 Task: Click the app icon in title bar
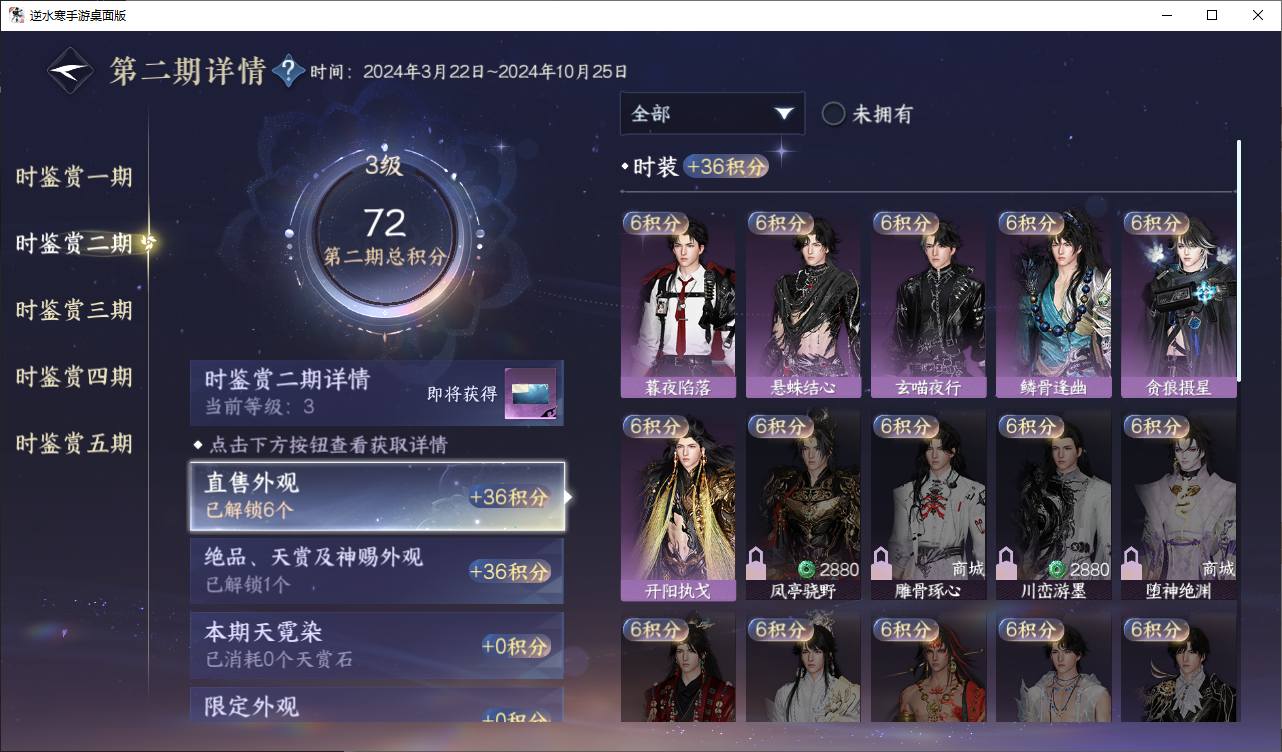click(16, 15)
